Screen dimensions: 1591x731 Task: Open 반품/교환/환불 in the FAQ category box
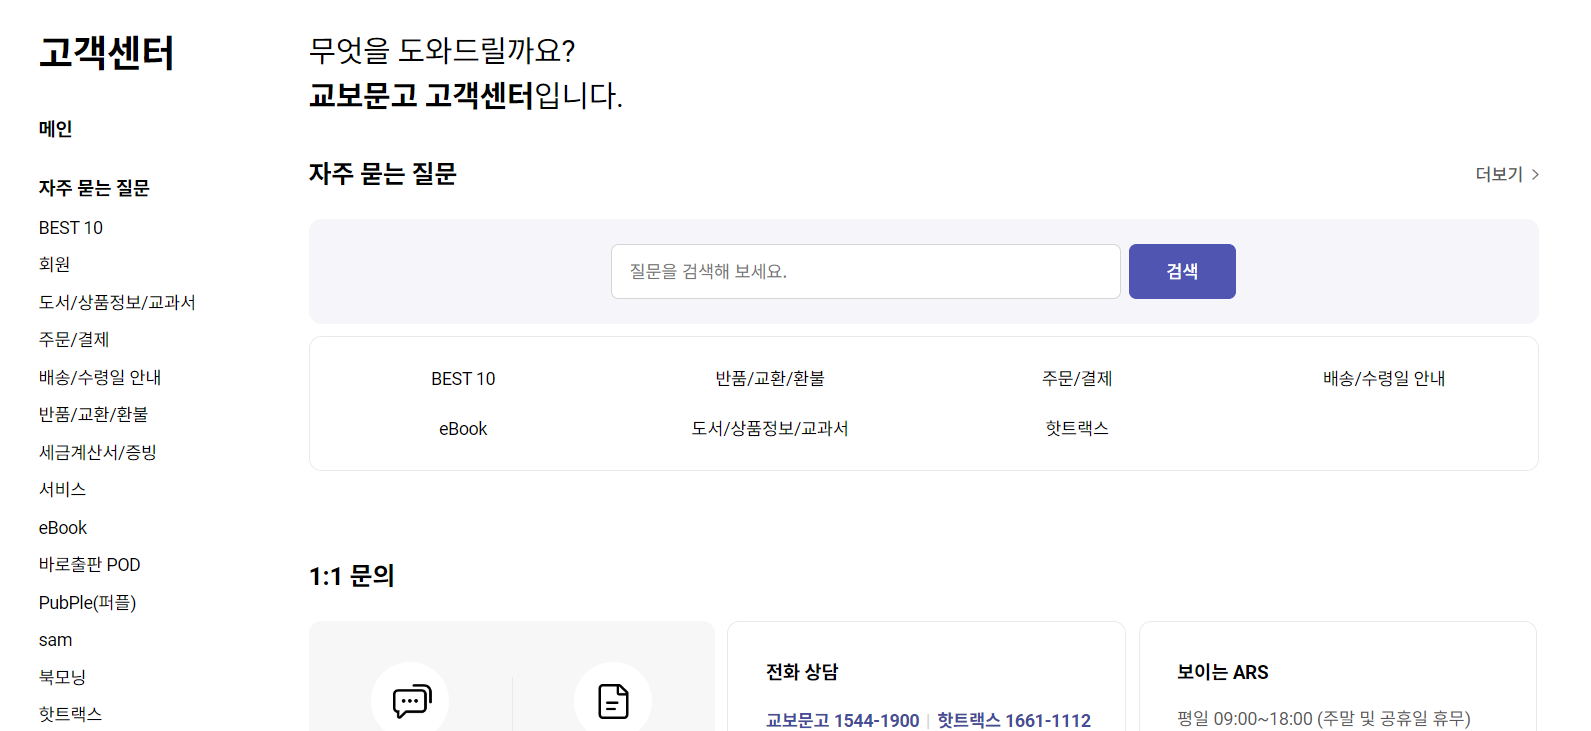(770, 378)
